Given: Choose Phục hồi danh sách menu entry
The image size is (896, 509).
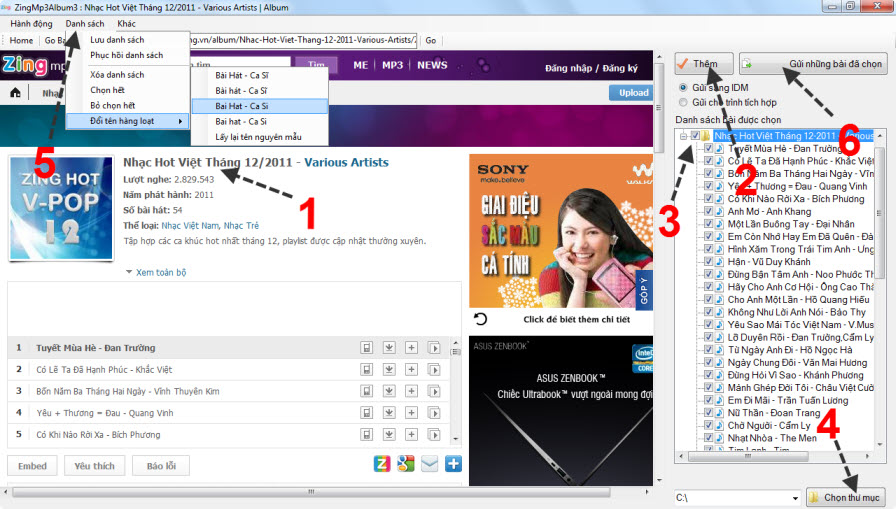Looking at the screenshot, I should point(127,55).
